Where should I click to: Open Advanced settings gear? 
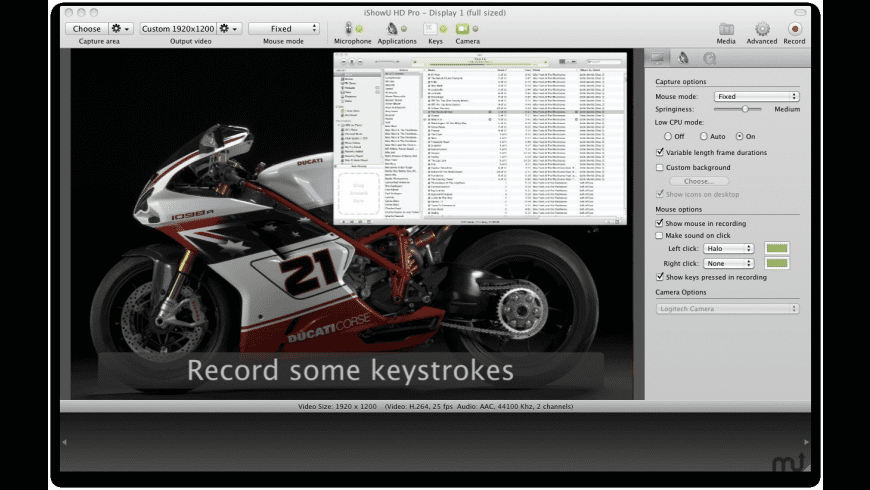[x=762, y=29]
